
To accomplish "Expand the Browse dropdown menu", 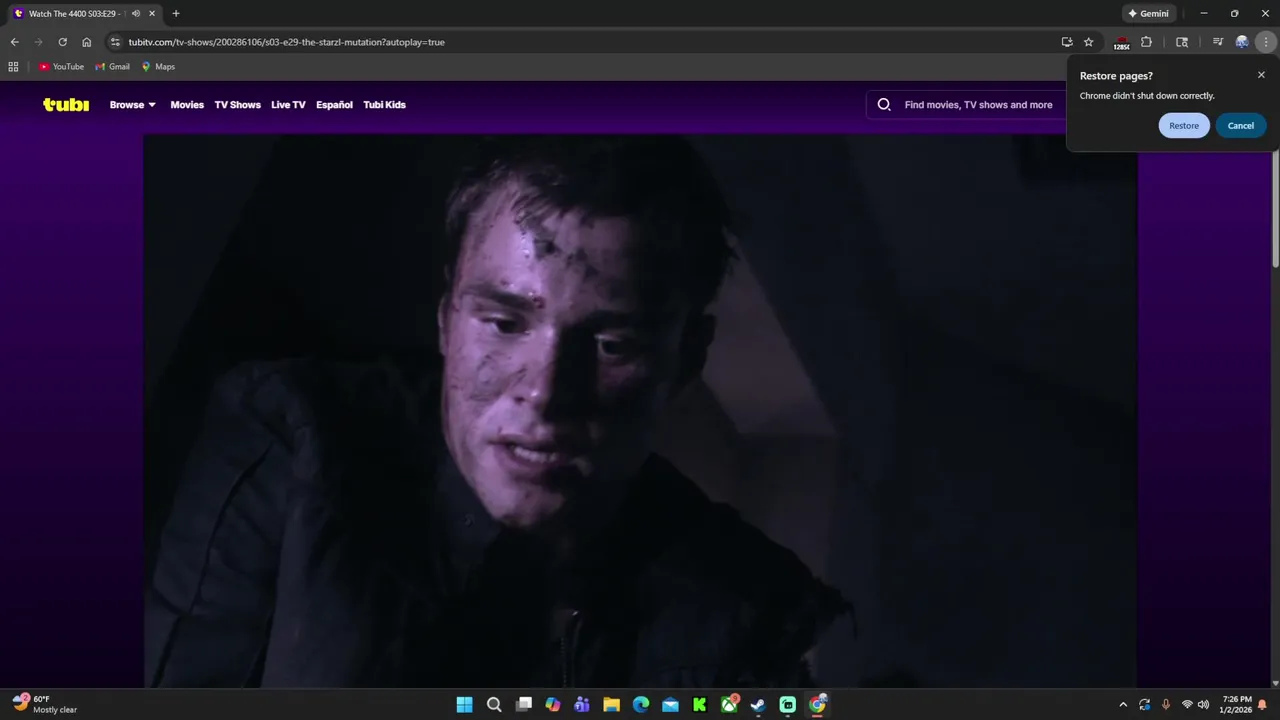I will 133,104.
